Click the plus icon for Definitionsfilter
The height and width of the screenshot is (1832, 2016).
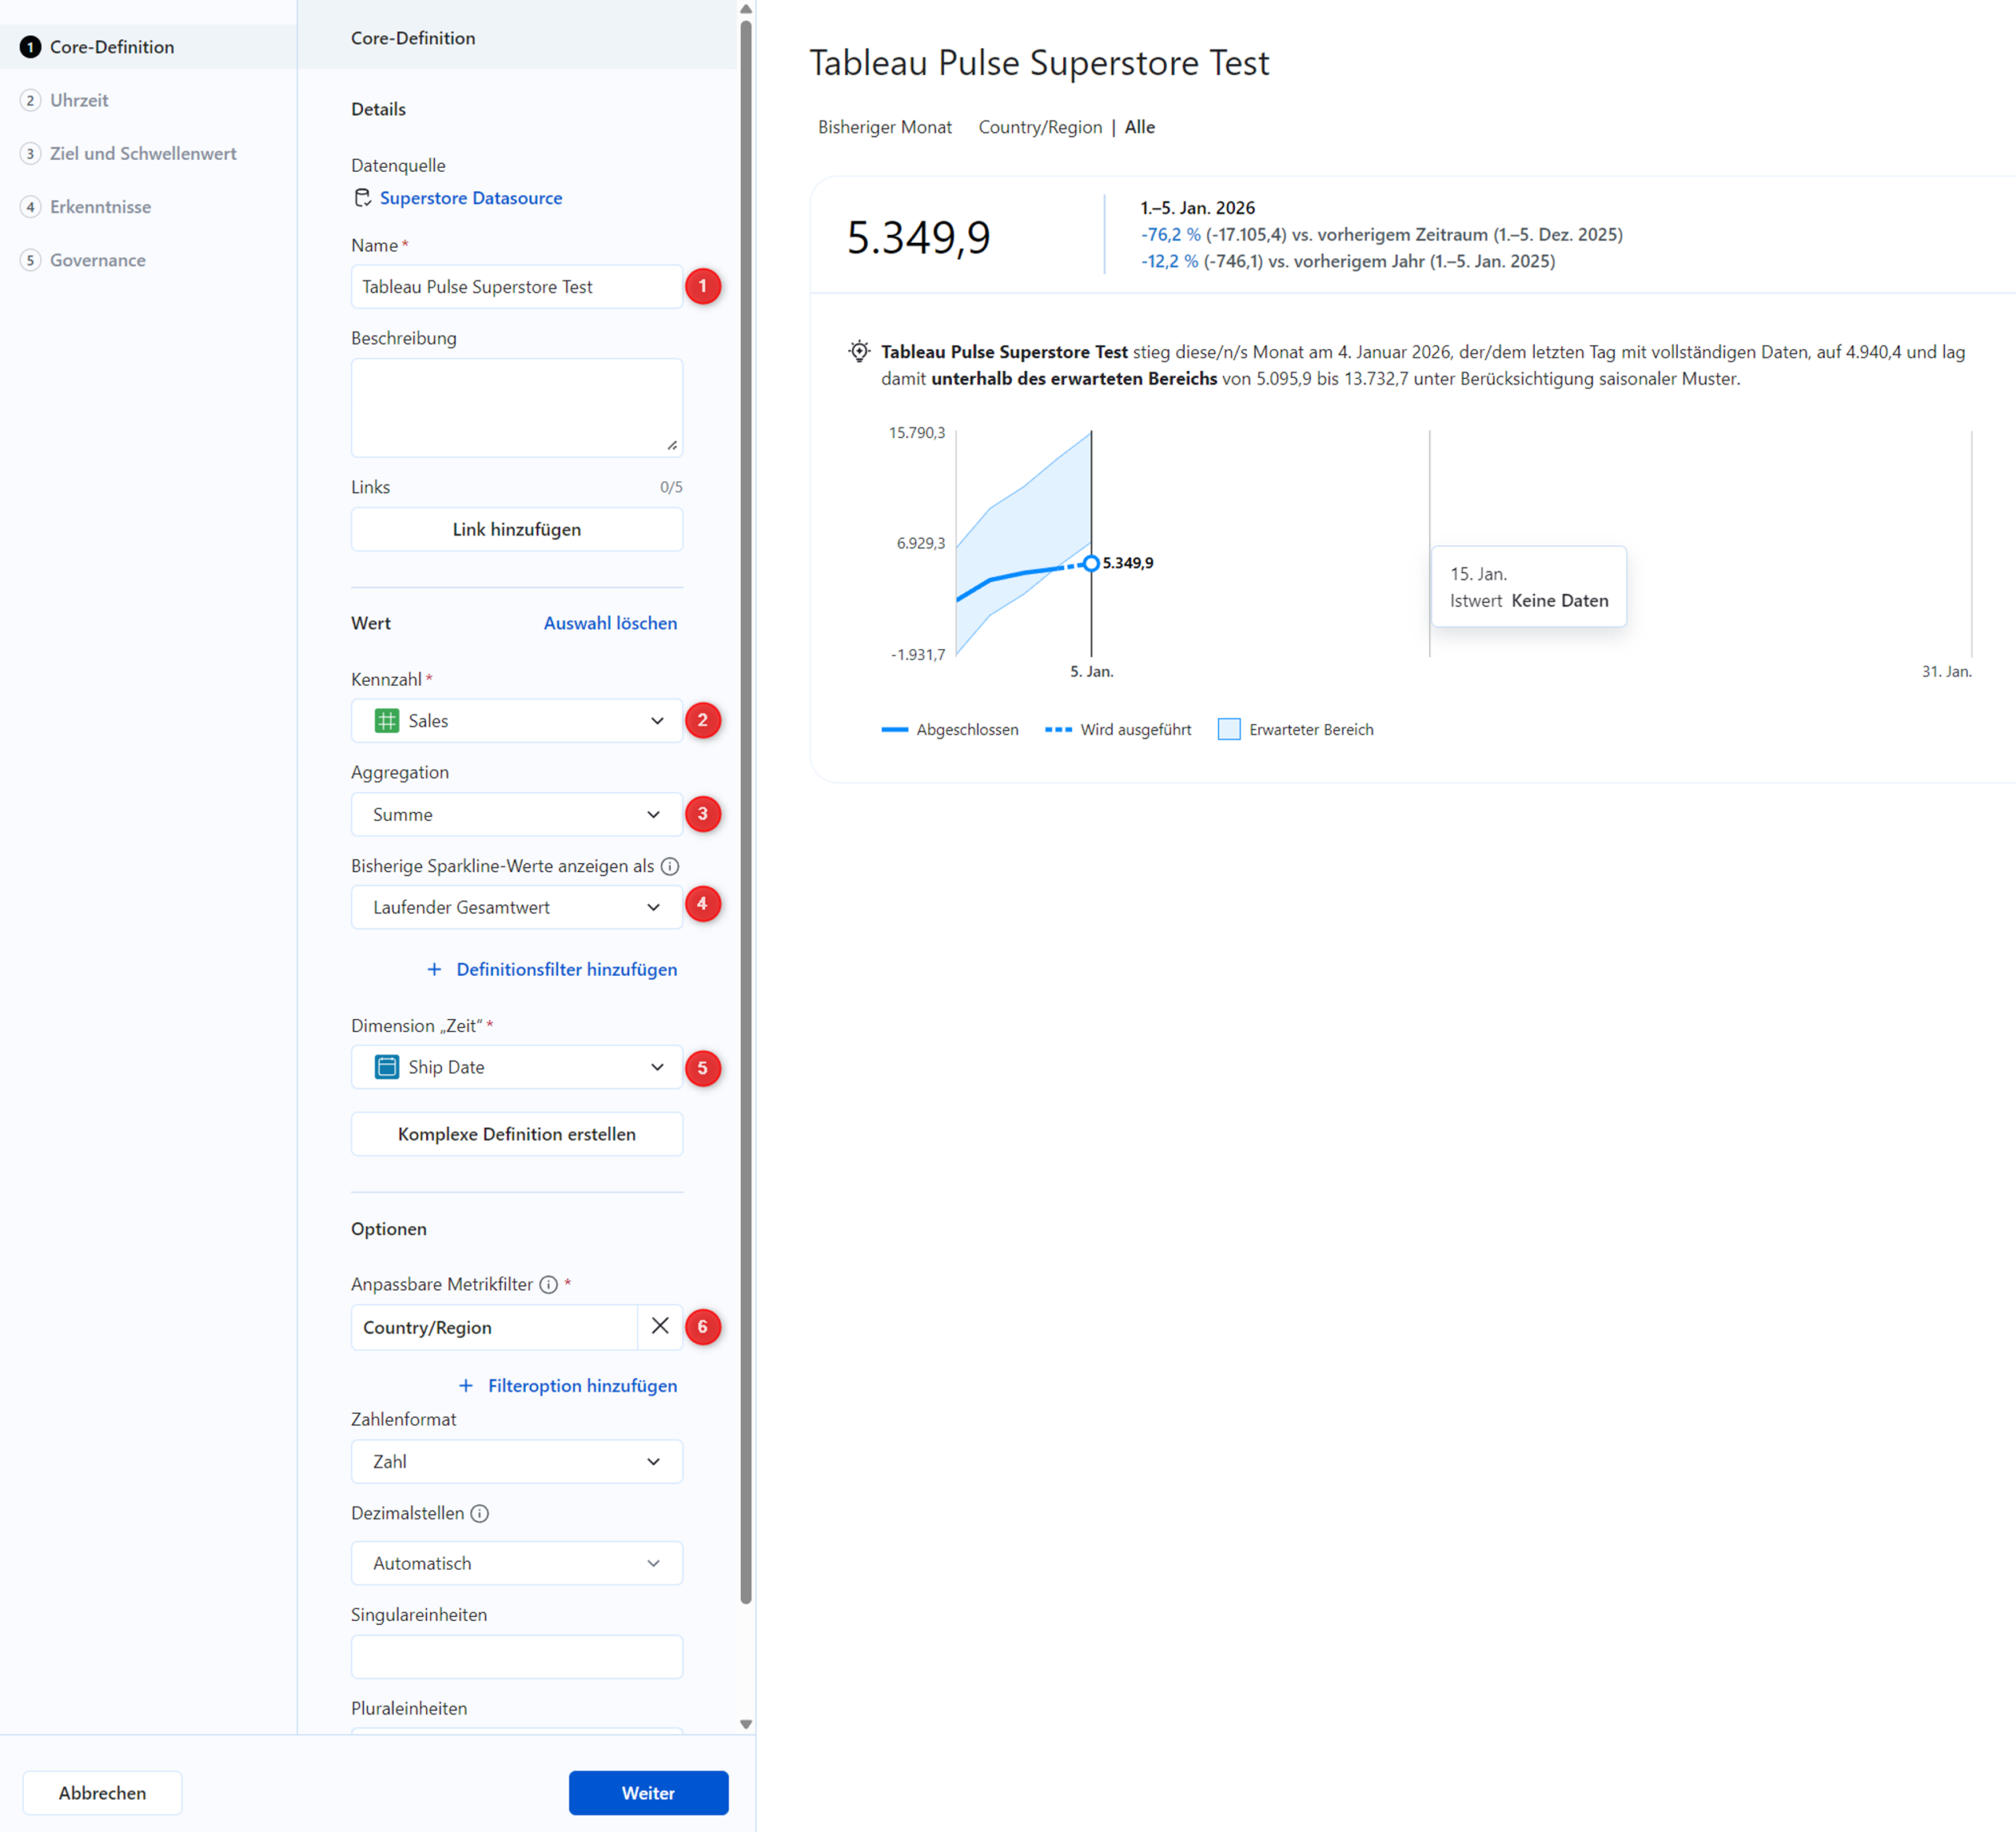(x=434, y=969)
